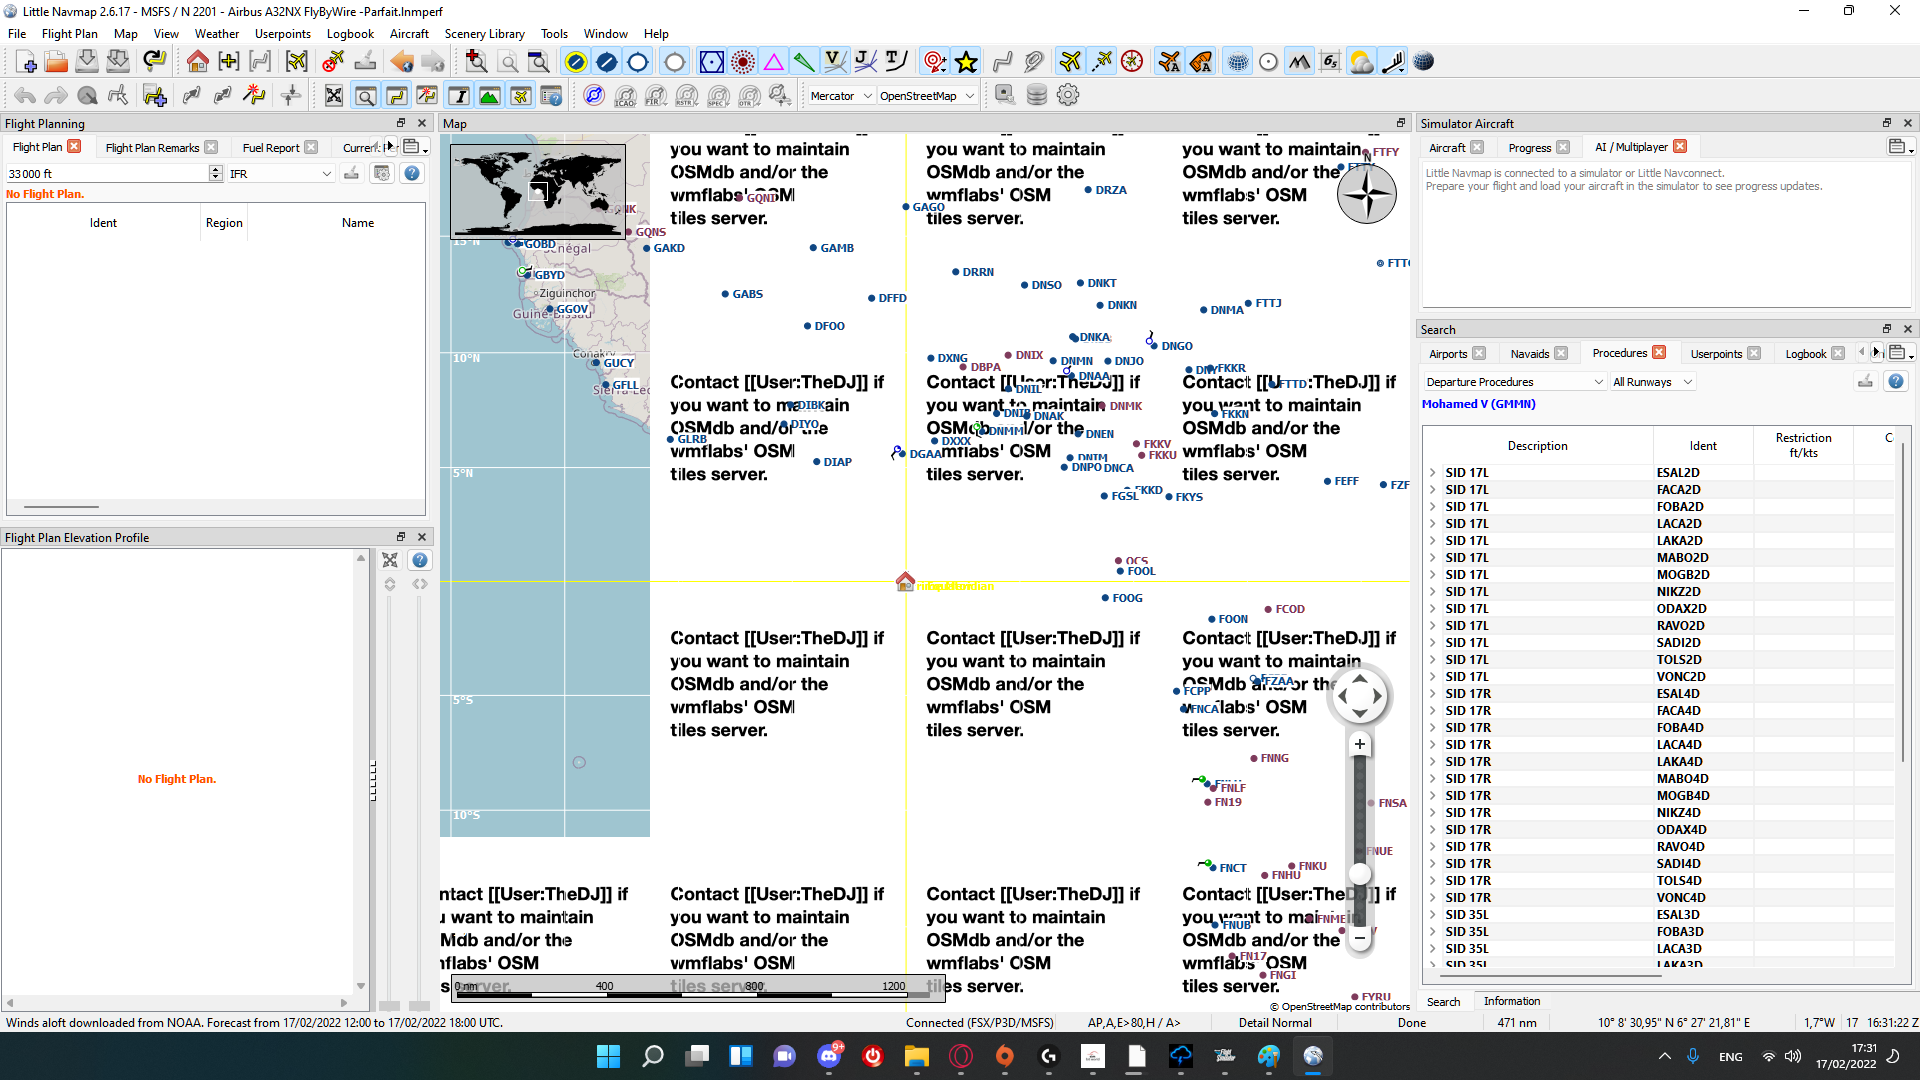Reset all map settings for new flight
The height and width of the screenshot is (1080, 1920).
tap(154, 62)
